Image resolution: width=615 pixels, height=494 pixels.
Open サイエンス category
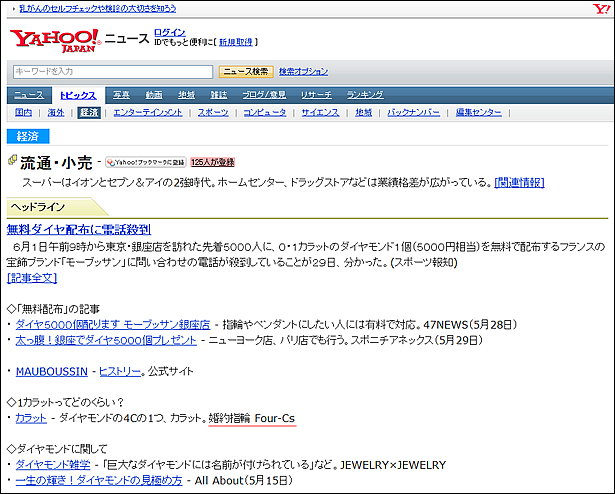pyautogui.click(x=320, y=113)
